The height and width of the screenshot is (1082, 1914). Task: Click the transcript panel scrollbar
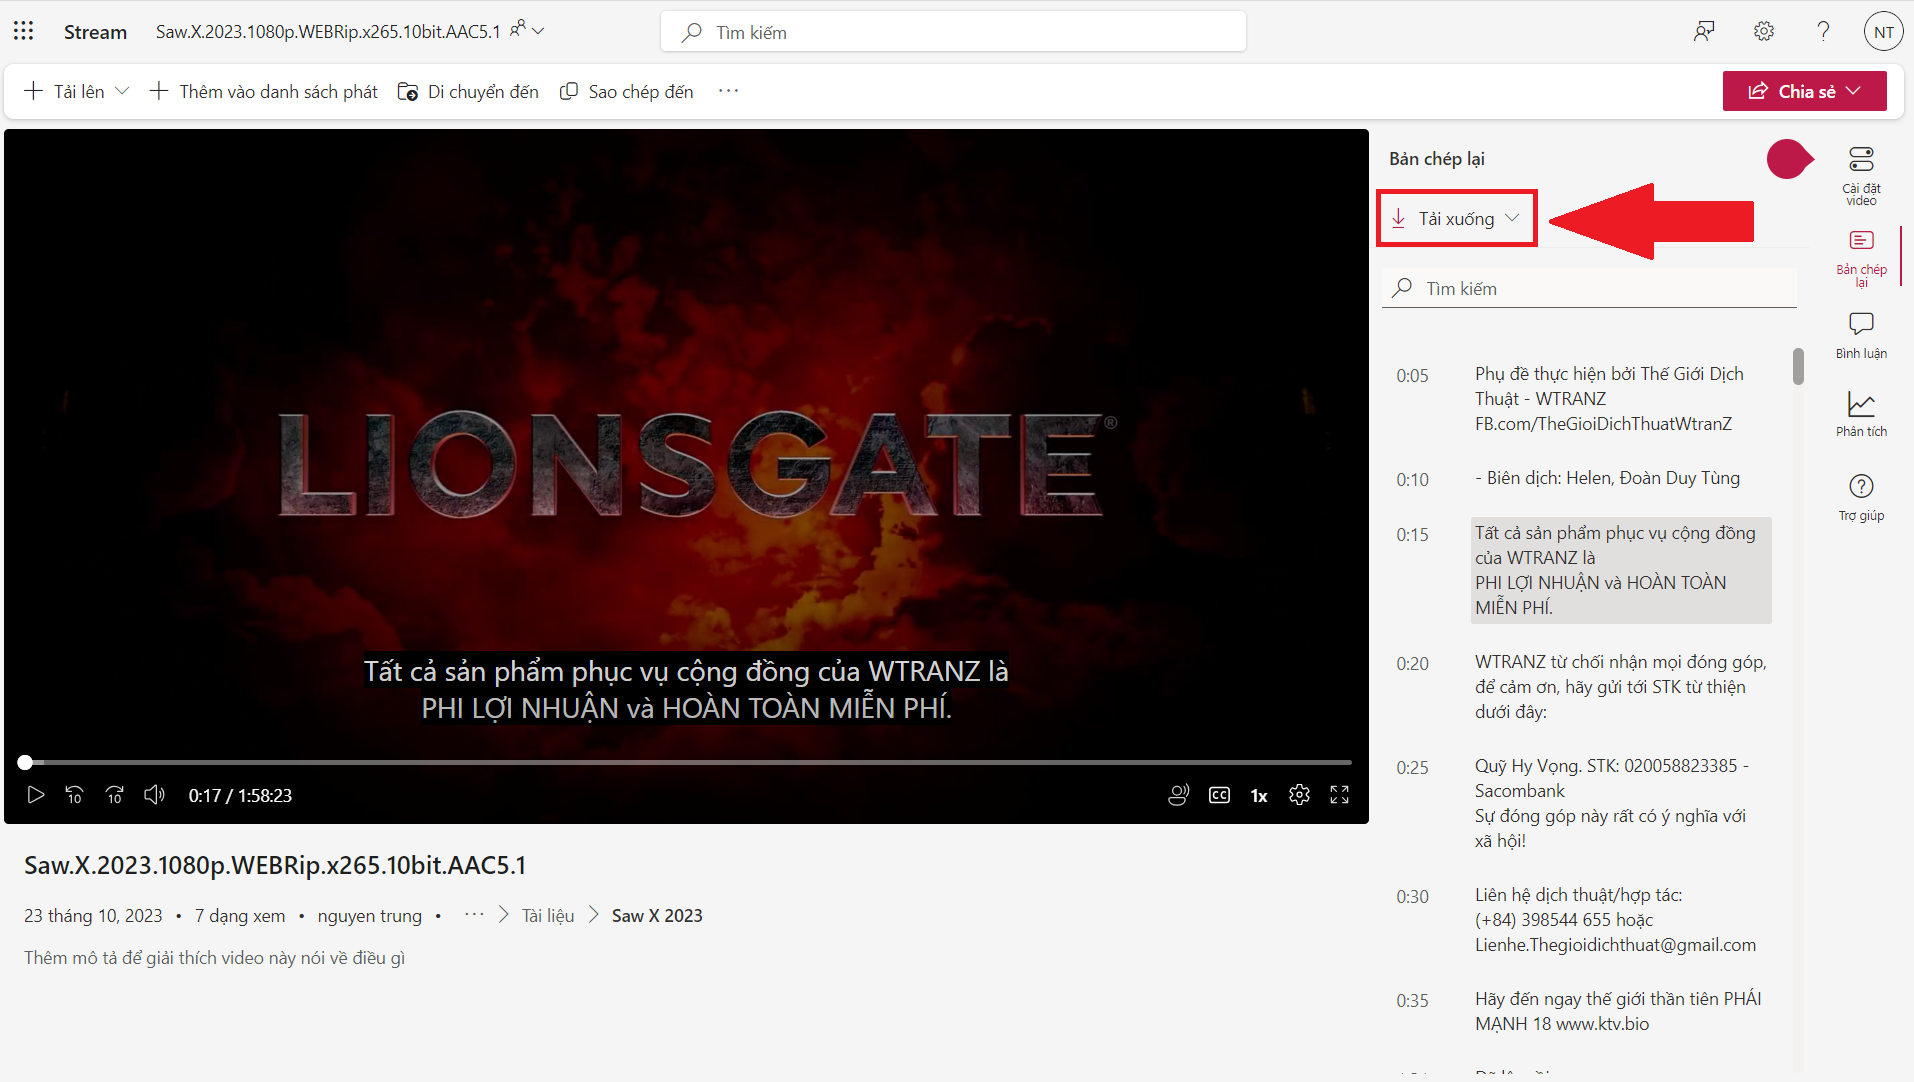coord(1798,366)
